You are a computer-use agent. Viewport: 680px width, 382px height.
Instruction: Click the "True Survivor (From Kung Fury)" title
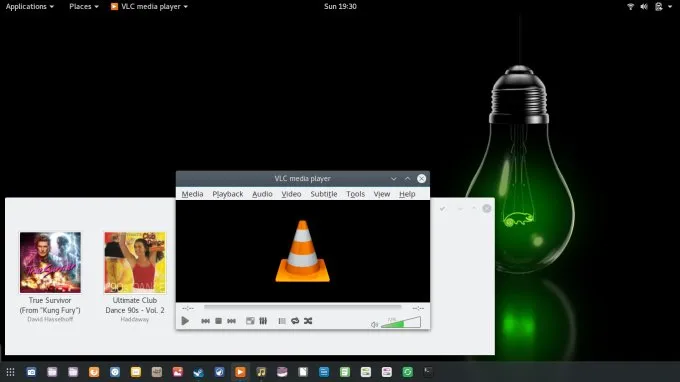coord(50,305)
